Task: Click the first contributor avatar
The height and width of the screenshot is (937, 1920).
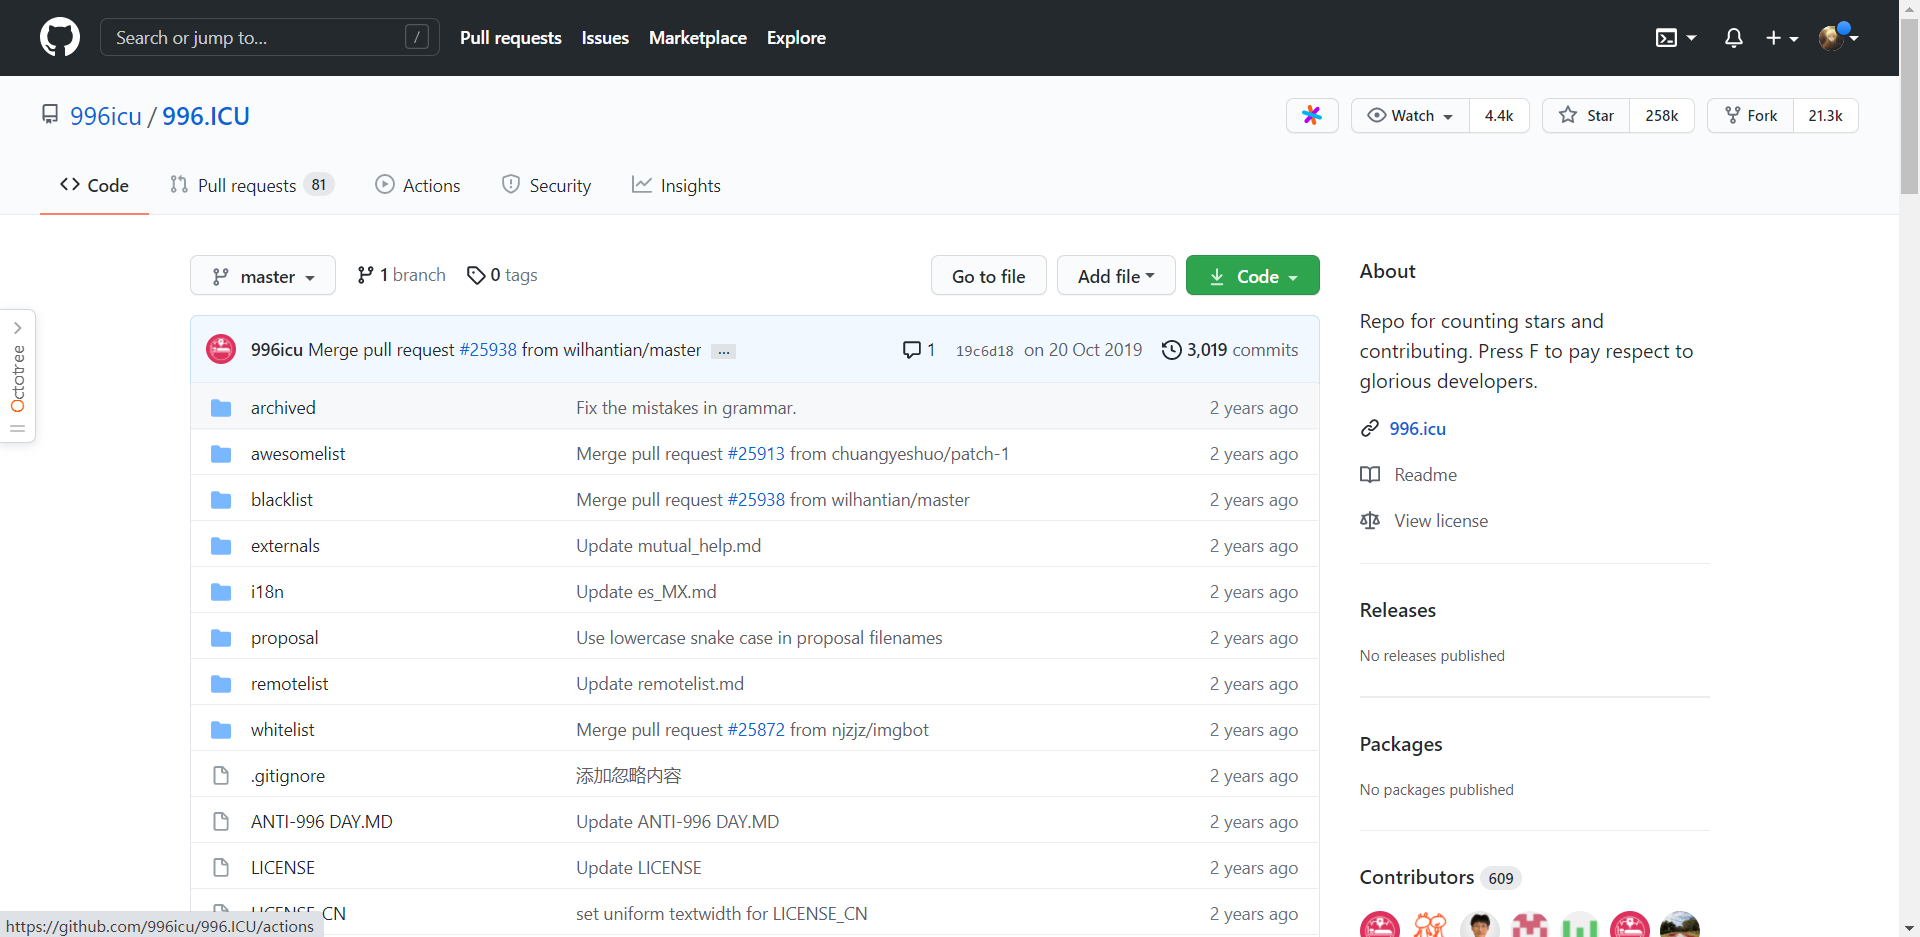Action: click(1380, 925)
